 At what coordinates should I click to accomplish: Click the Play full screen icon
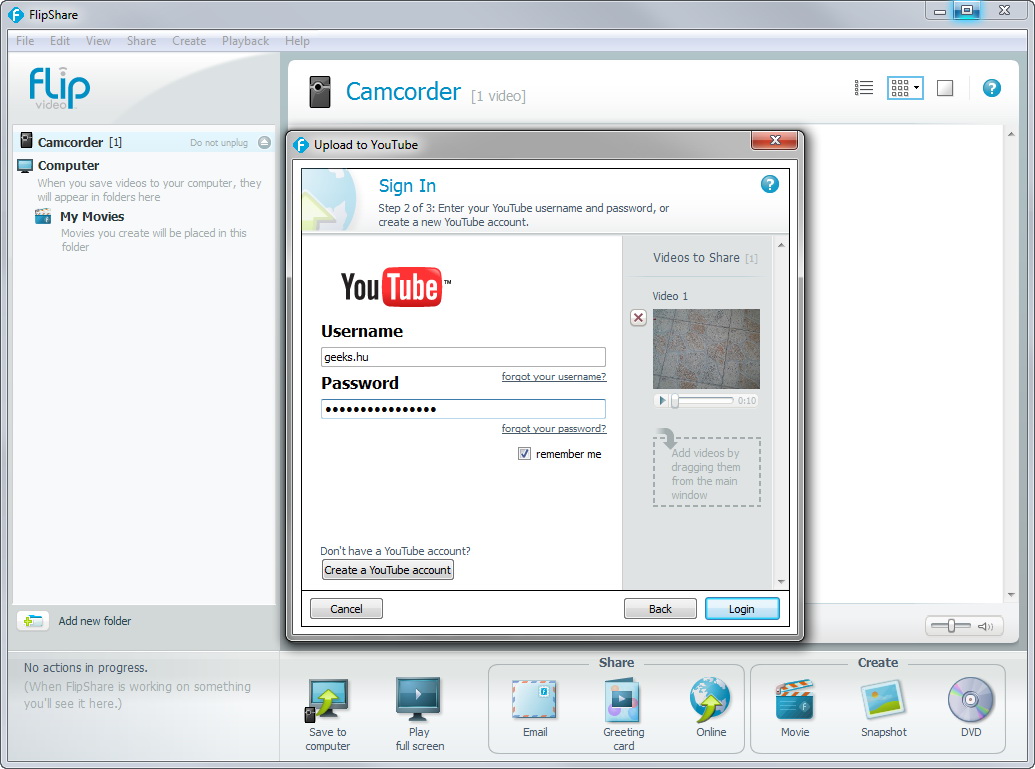[419, 701]
